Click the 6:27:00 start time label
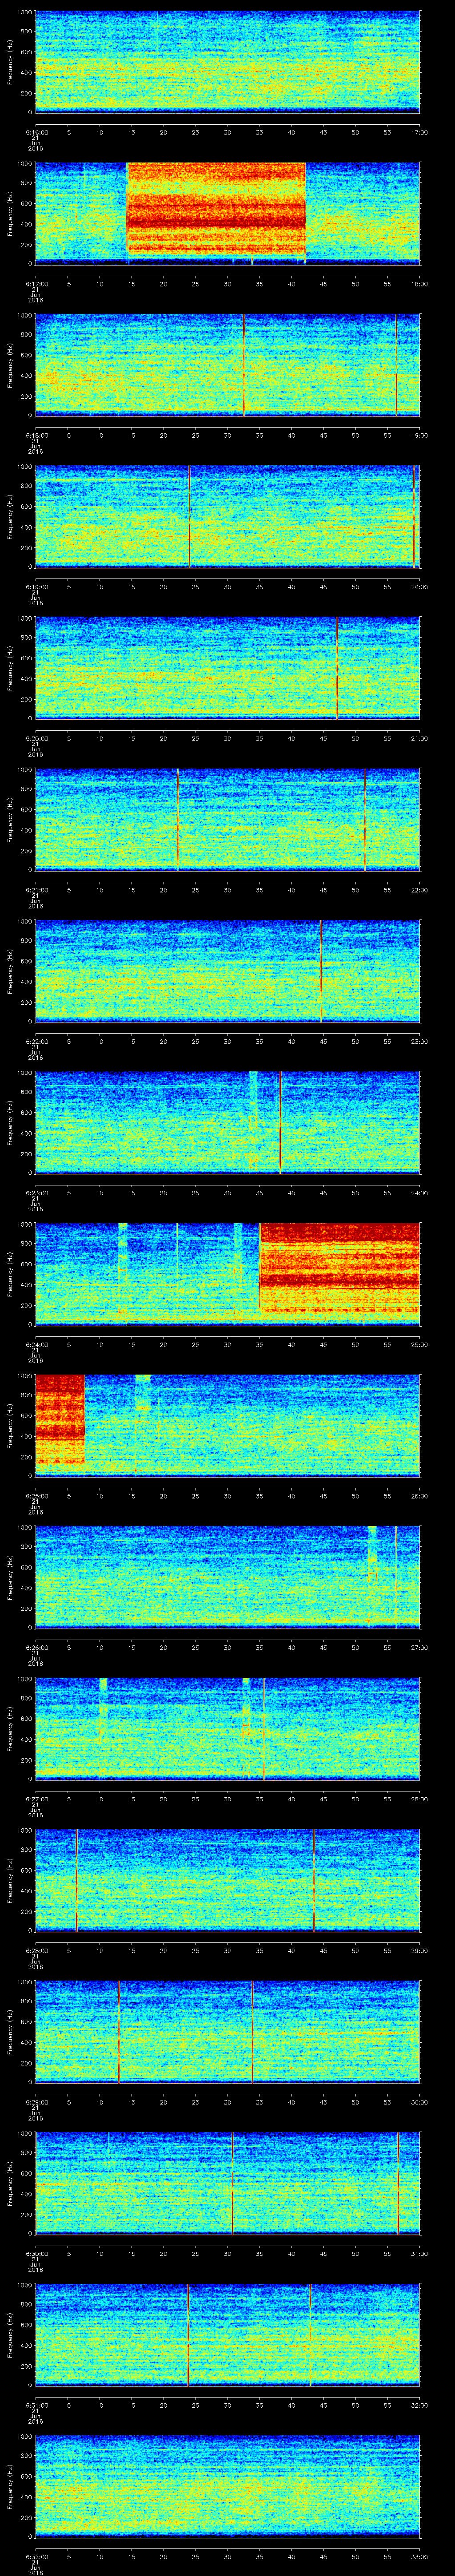This screenshot has width=455, height=2576. (x=36, y=1799)
